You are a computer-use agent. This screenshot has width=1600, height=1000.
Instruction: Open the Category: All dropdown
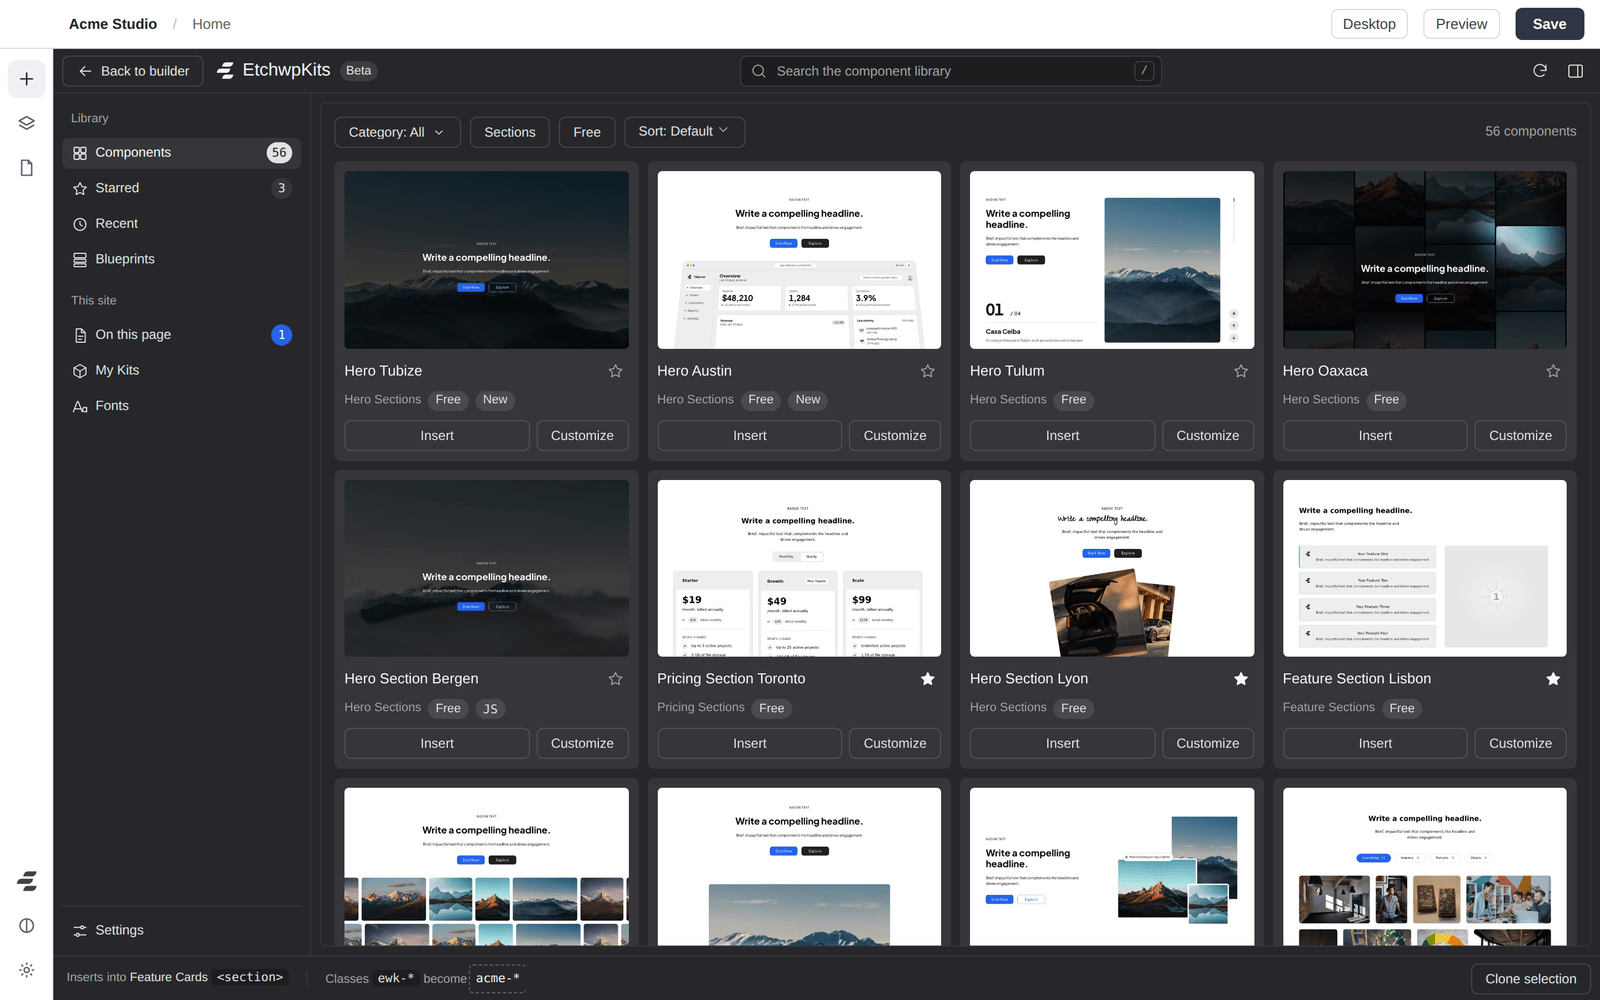(397, 132)
